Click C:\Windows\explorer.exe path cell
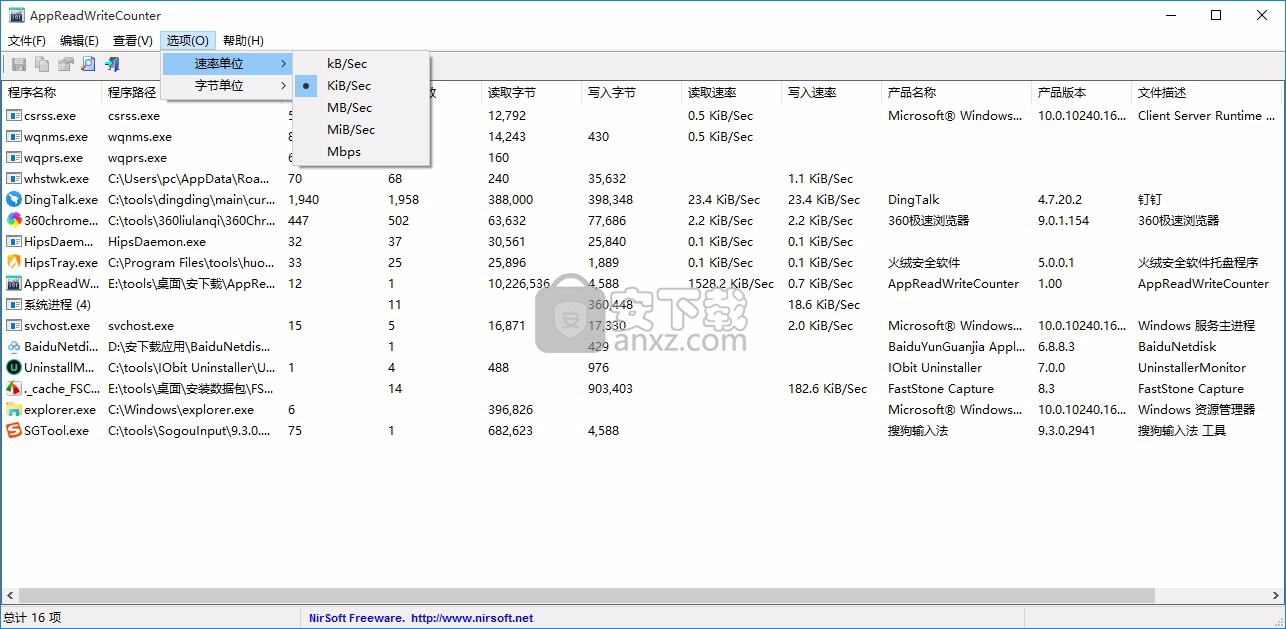Image resolution: width=1286 pixels, height=629 pixels. (x=181, y=410)
